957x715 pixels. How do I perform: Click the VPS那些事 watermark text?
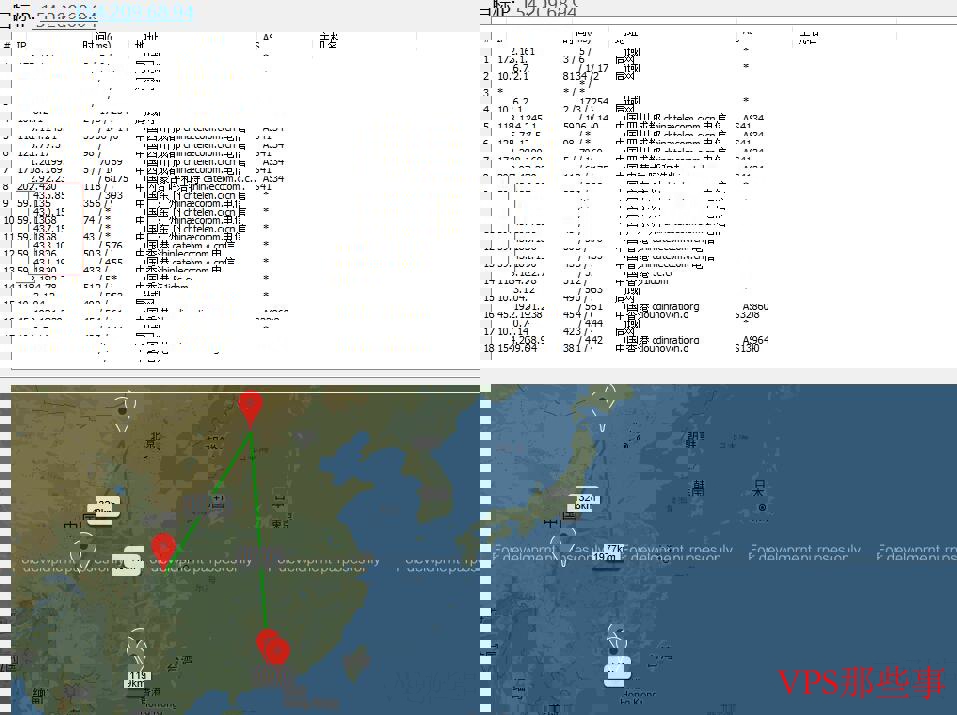pyautogui.click(x=861, y=682)
